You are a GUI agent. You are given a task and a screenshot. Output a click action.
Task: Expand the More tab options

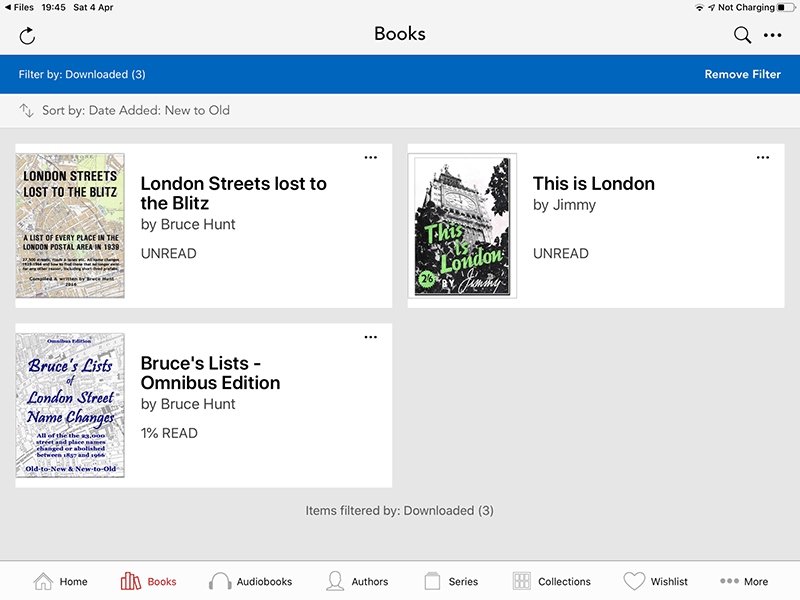[x=744, y=581]
